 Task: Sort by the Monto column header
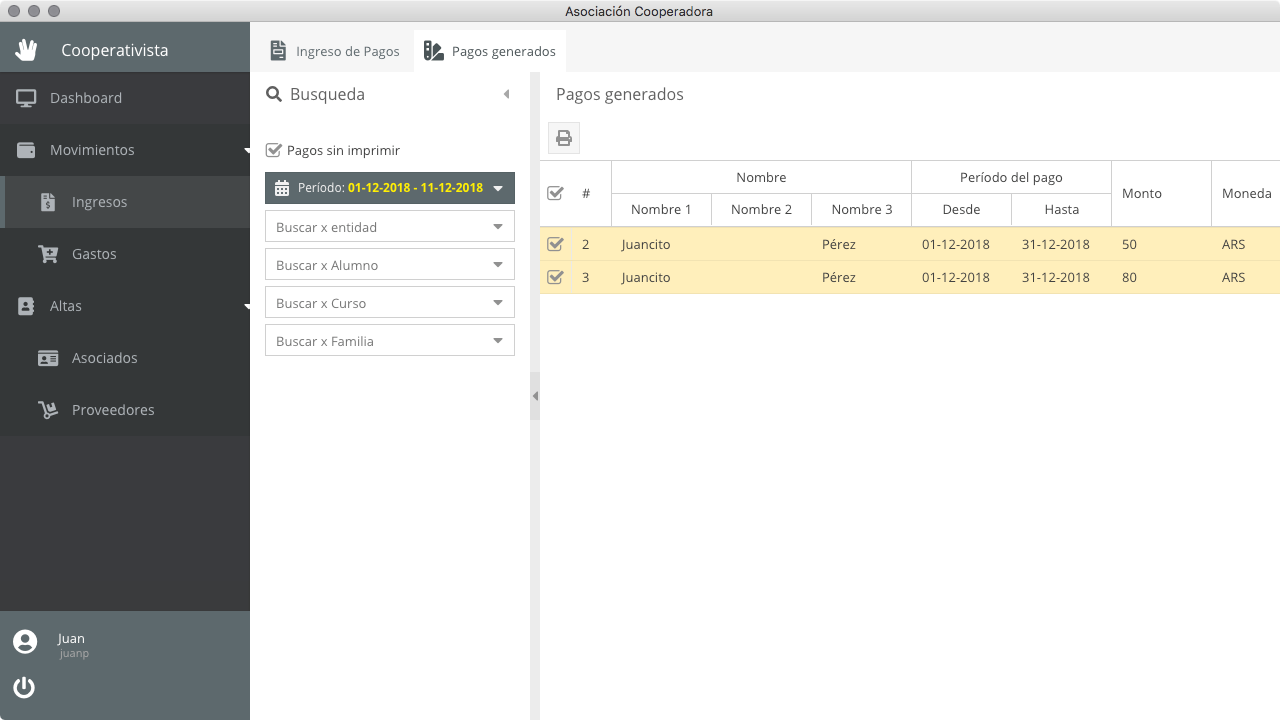[x=1161, y=193]
